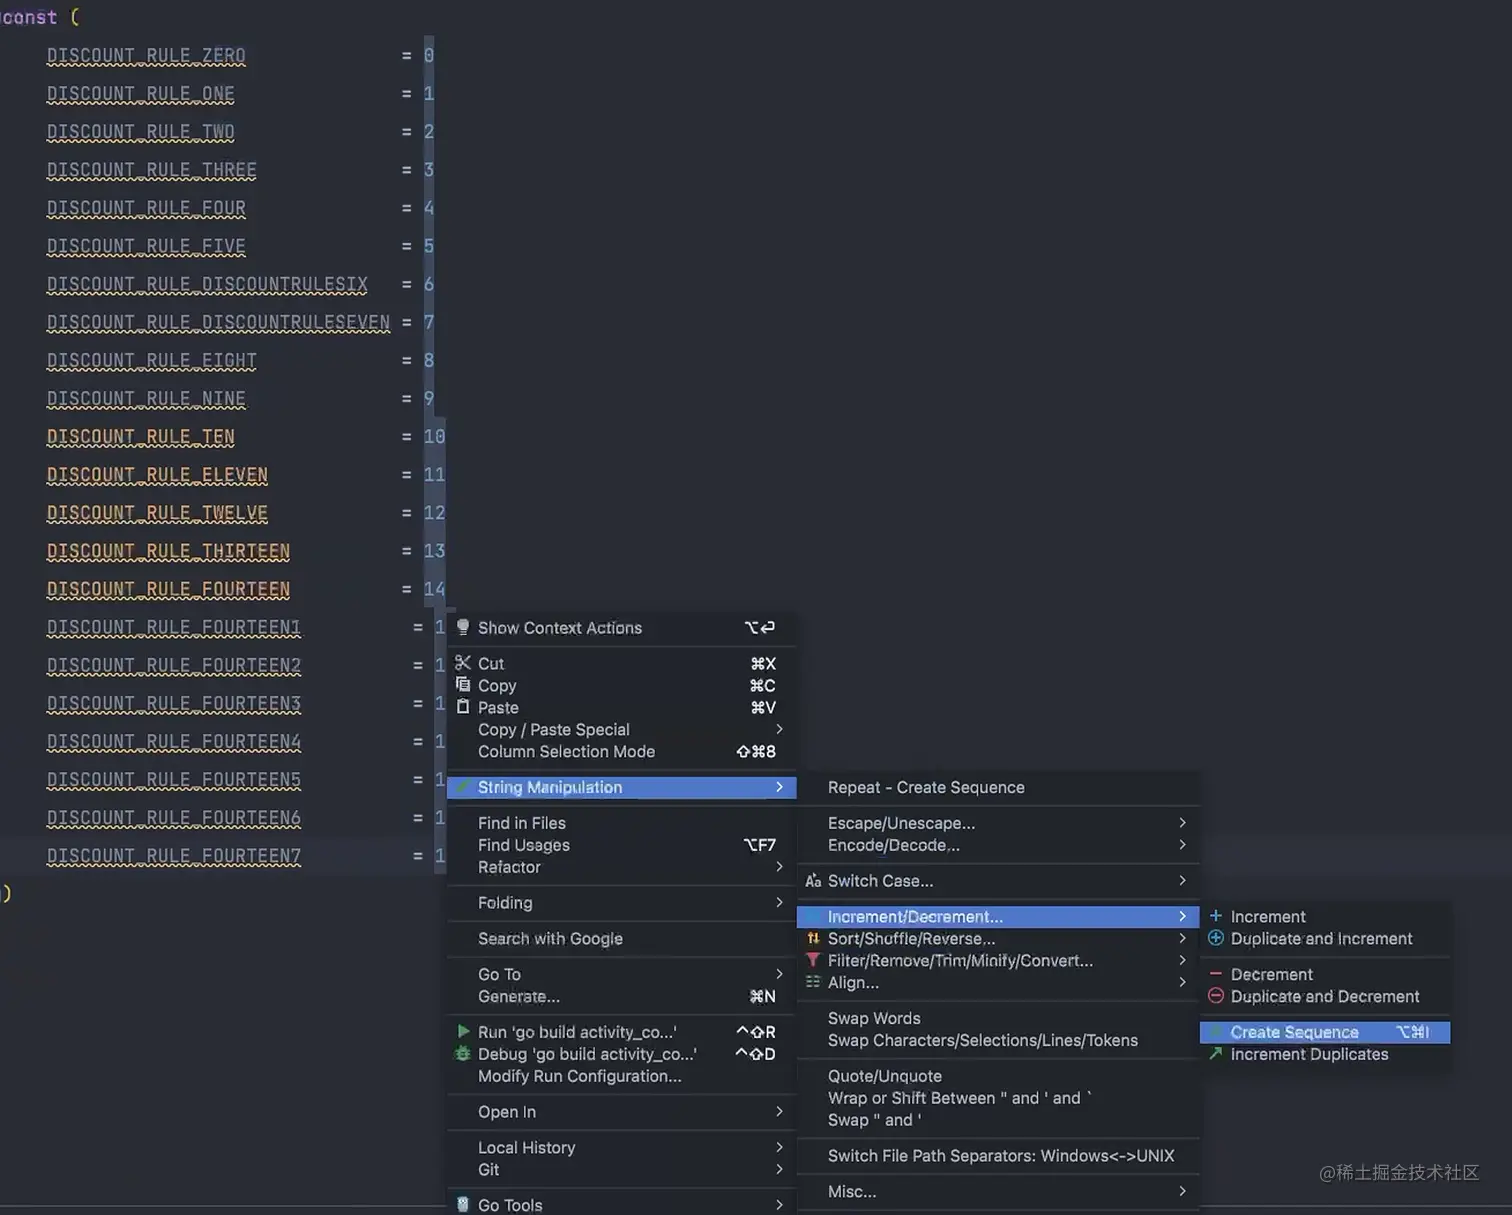1512x1215 pixels.
Task: Expand the Misc submenu chevron
Action: click(x=1182, y=1191)
